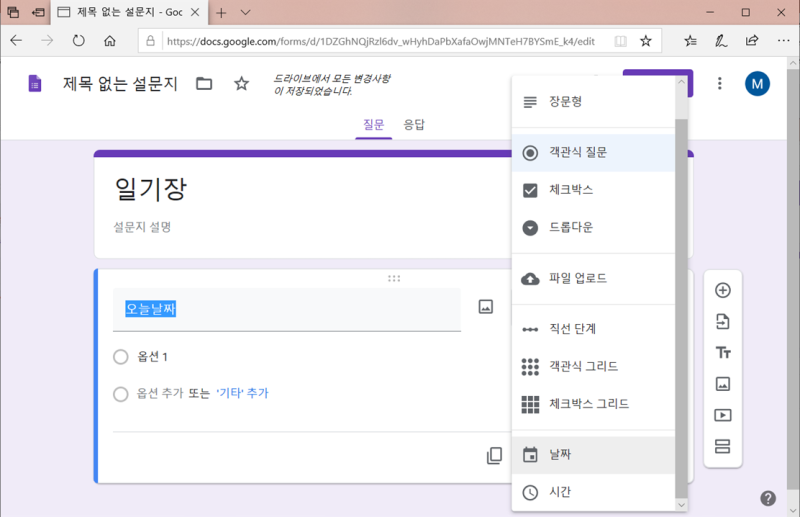Edit the 옵션 1 option text

[152, 356]
